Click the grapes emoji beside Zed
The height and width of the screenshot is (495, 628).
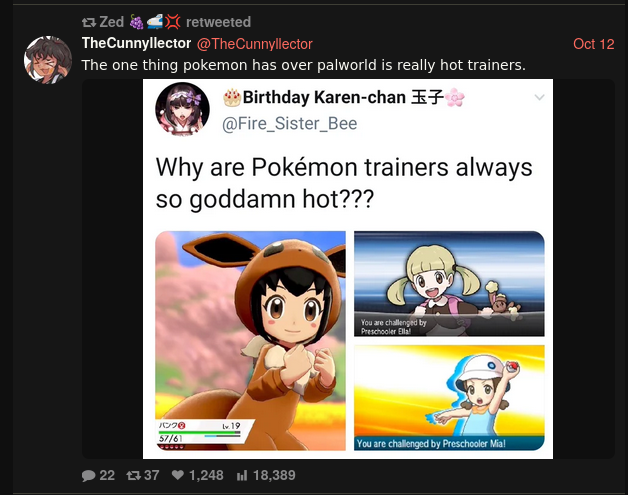[x=136, y=22]
